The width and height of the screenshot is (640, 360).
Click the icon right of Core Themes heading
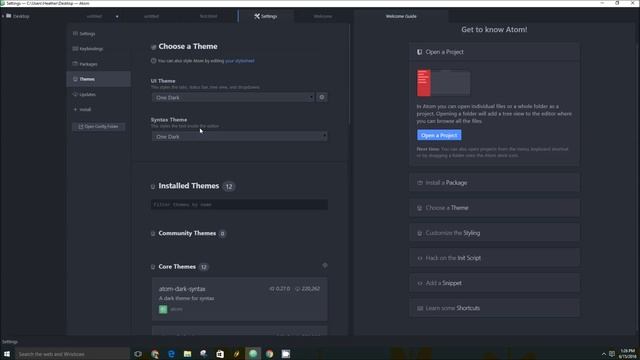click(325, 265)
